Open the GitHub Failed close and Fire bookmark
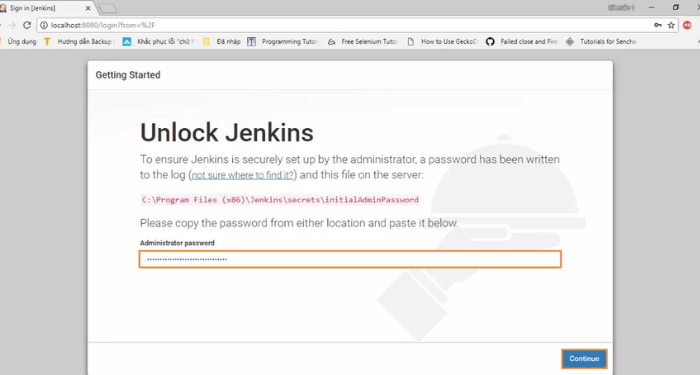The width and height of the screenshot is (700, 375). click(522, 42)
